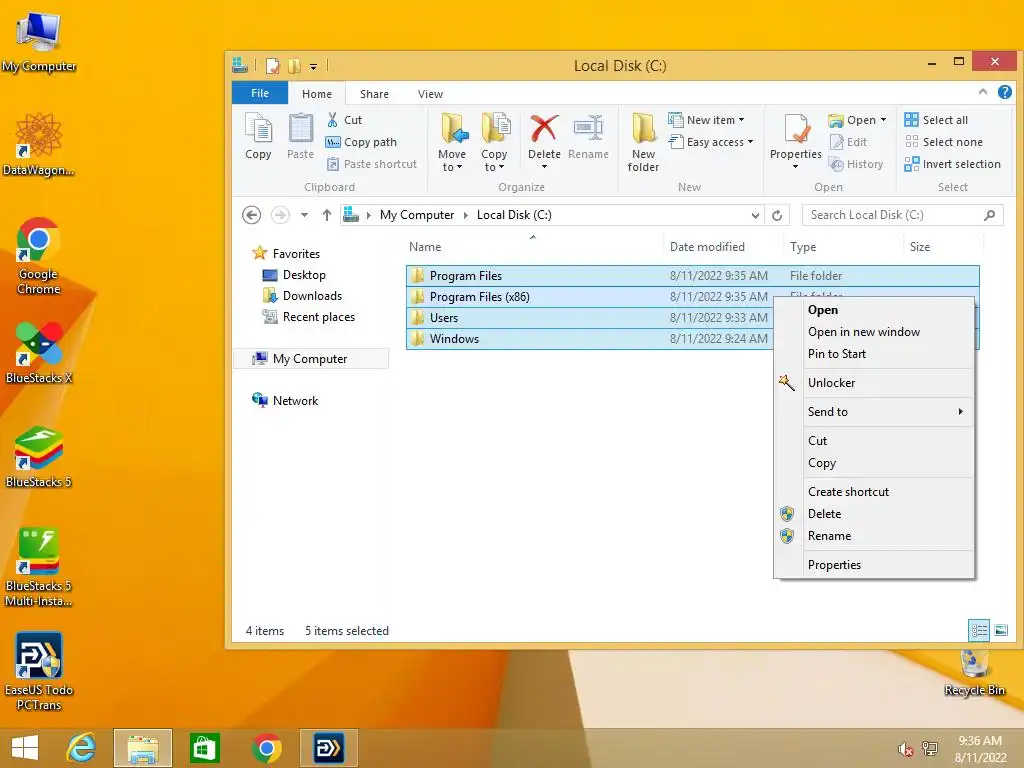
Task: Click History in the Open group
Action: [x=856, y=164]
